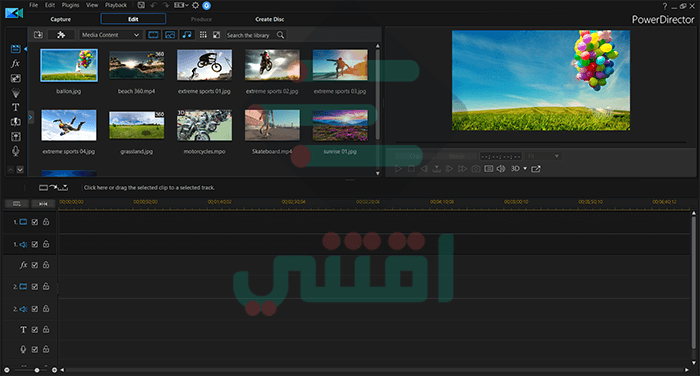Image resolution: width=700 pixels, height=376 pixels.
Task: Open the 3D mode dropdown arrow
Action: [x=525, y=169]
